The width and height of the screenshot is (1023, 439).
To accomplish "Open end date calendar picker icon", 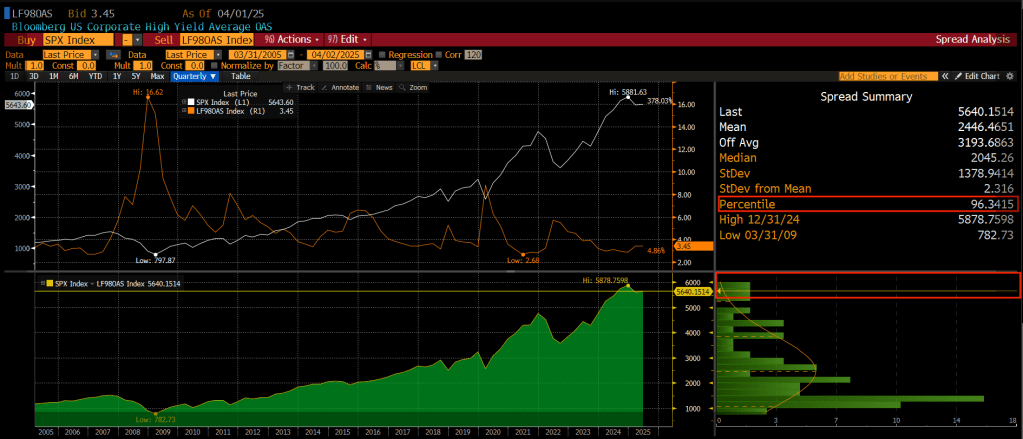I will tap(369, 54).
